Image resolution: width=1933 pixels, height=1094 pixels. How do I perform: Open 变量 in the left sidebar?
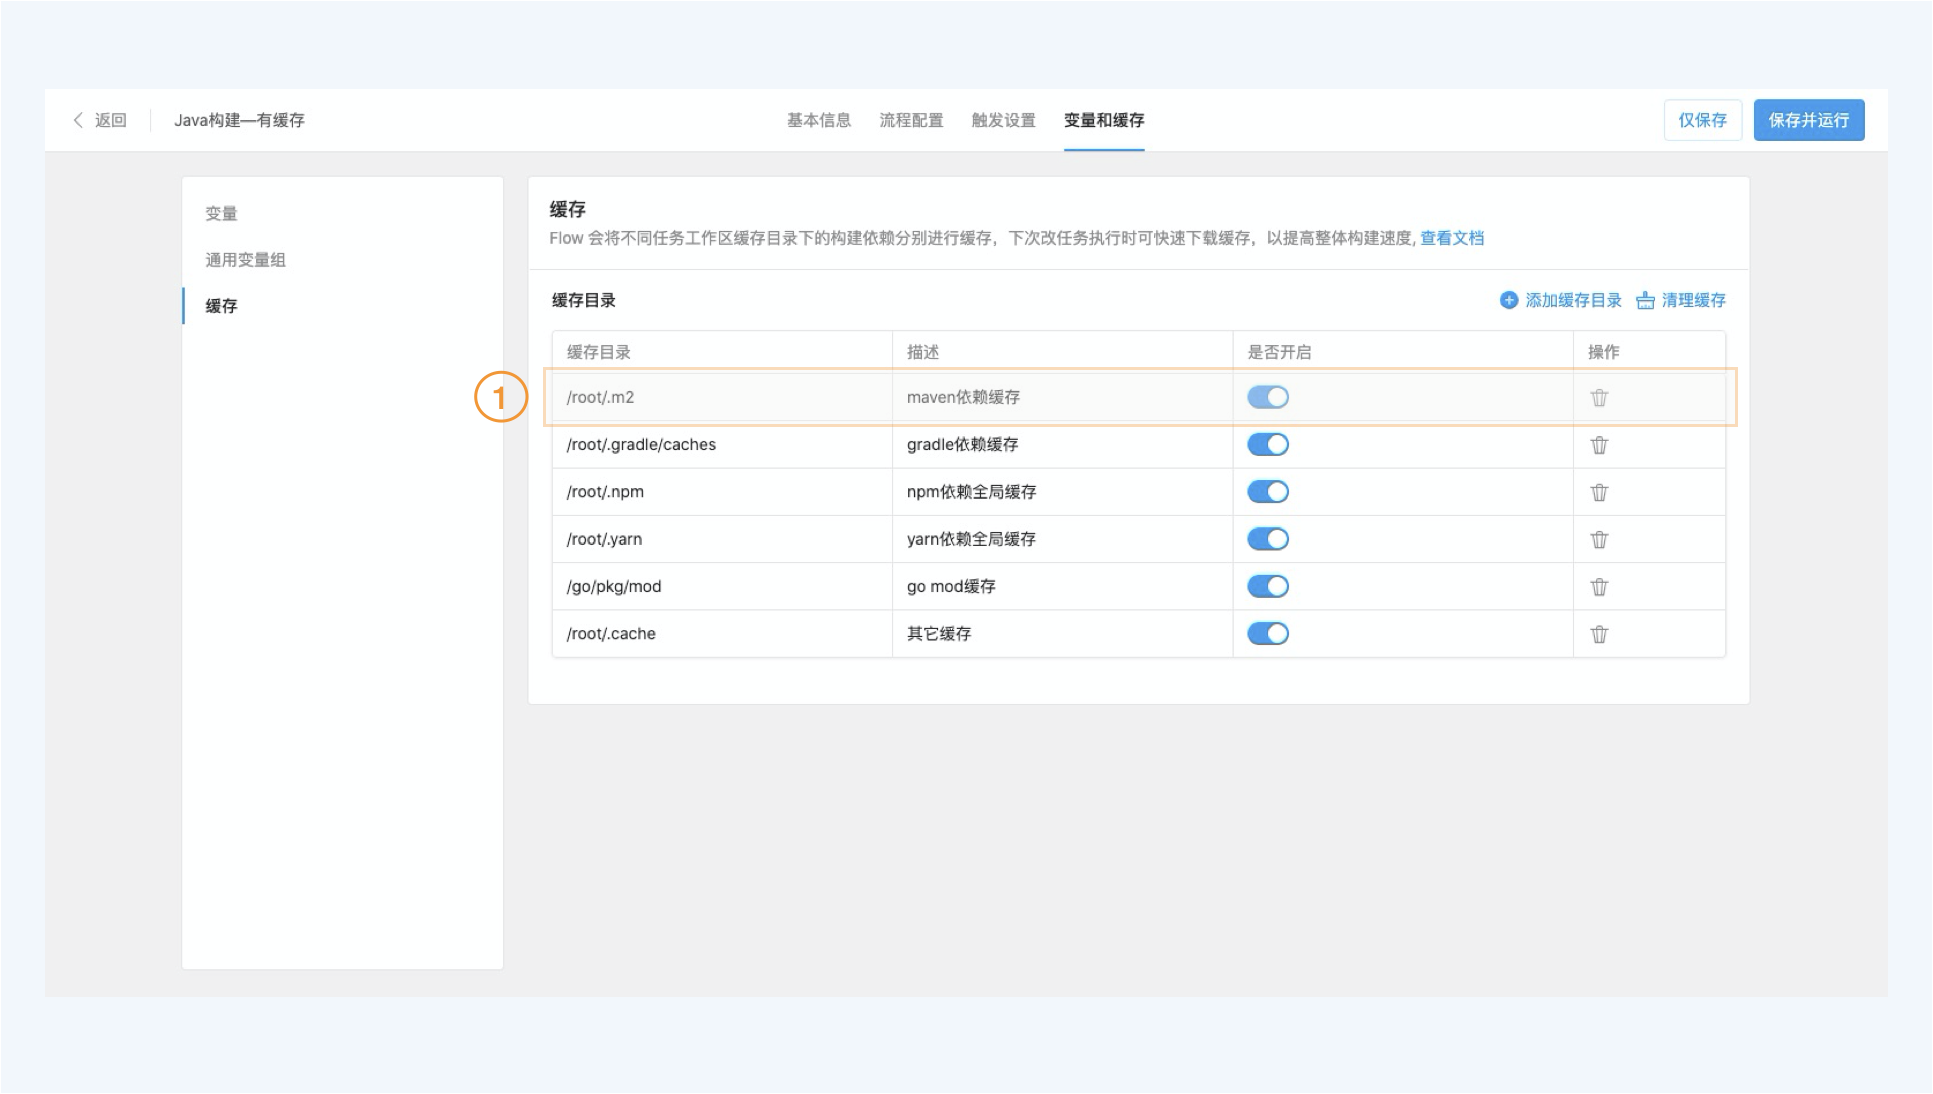(221, 213)
